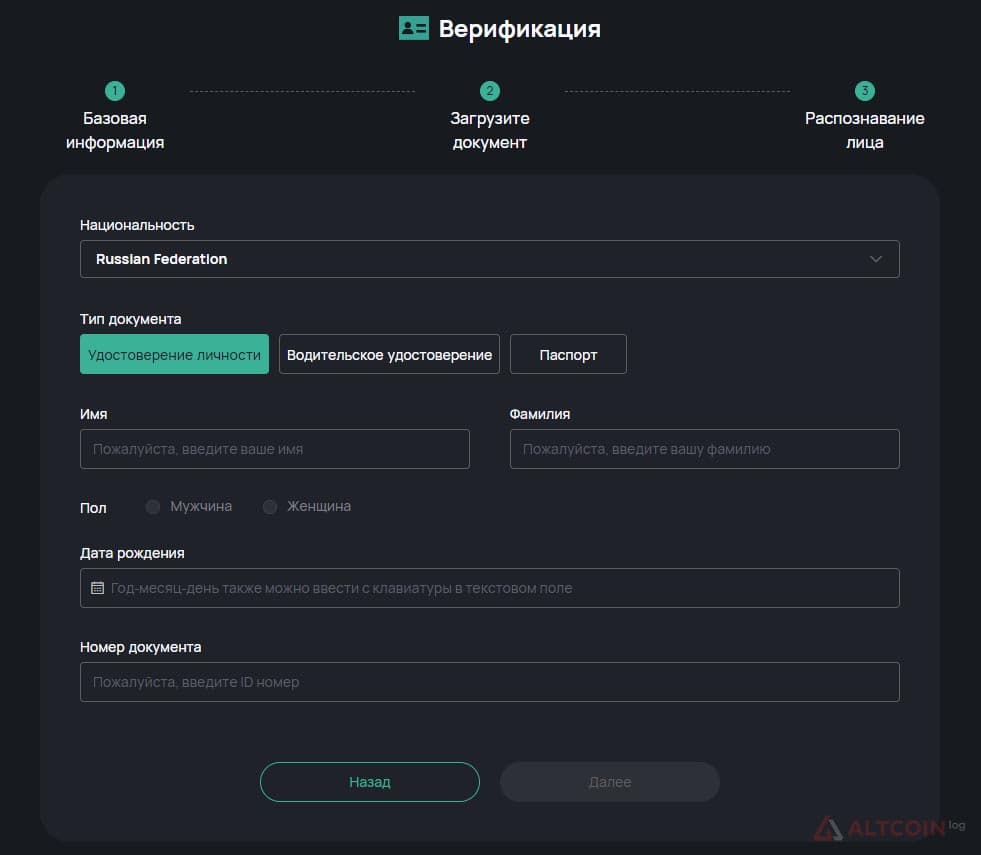This screenshot has height=855, width=981.
Task: Click the Верификация page heading
Action: (519, 29)
